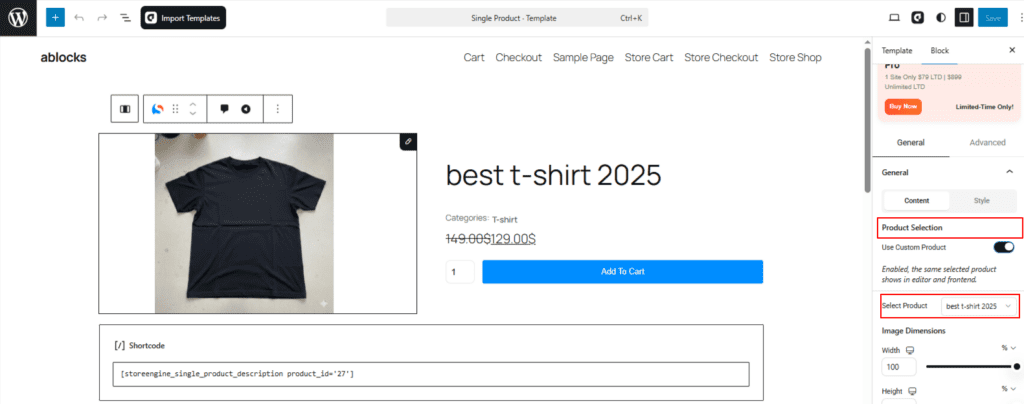1024x404 pixels.
Task: Click the block drag handle dots
Action: coord(175,109)
